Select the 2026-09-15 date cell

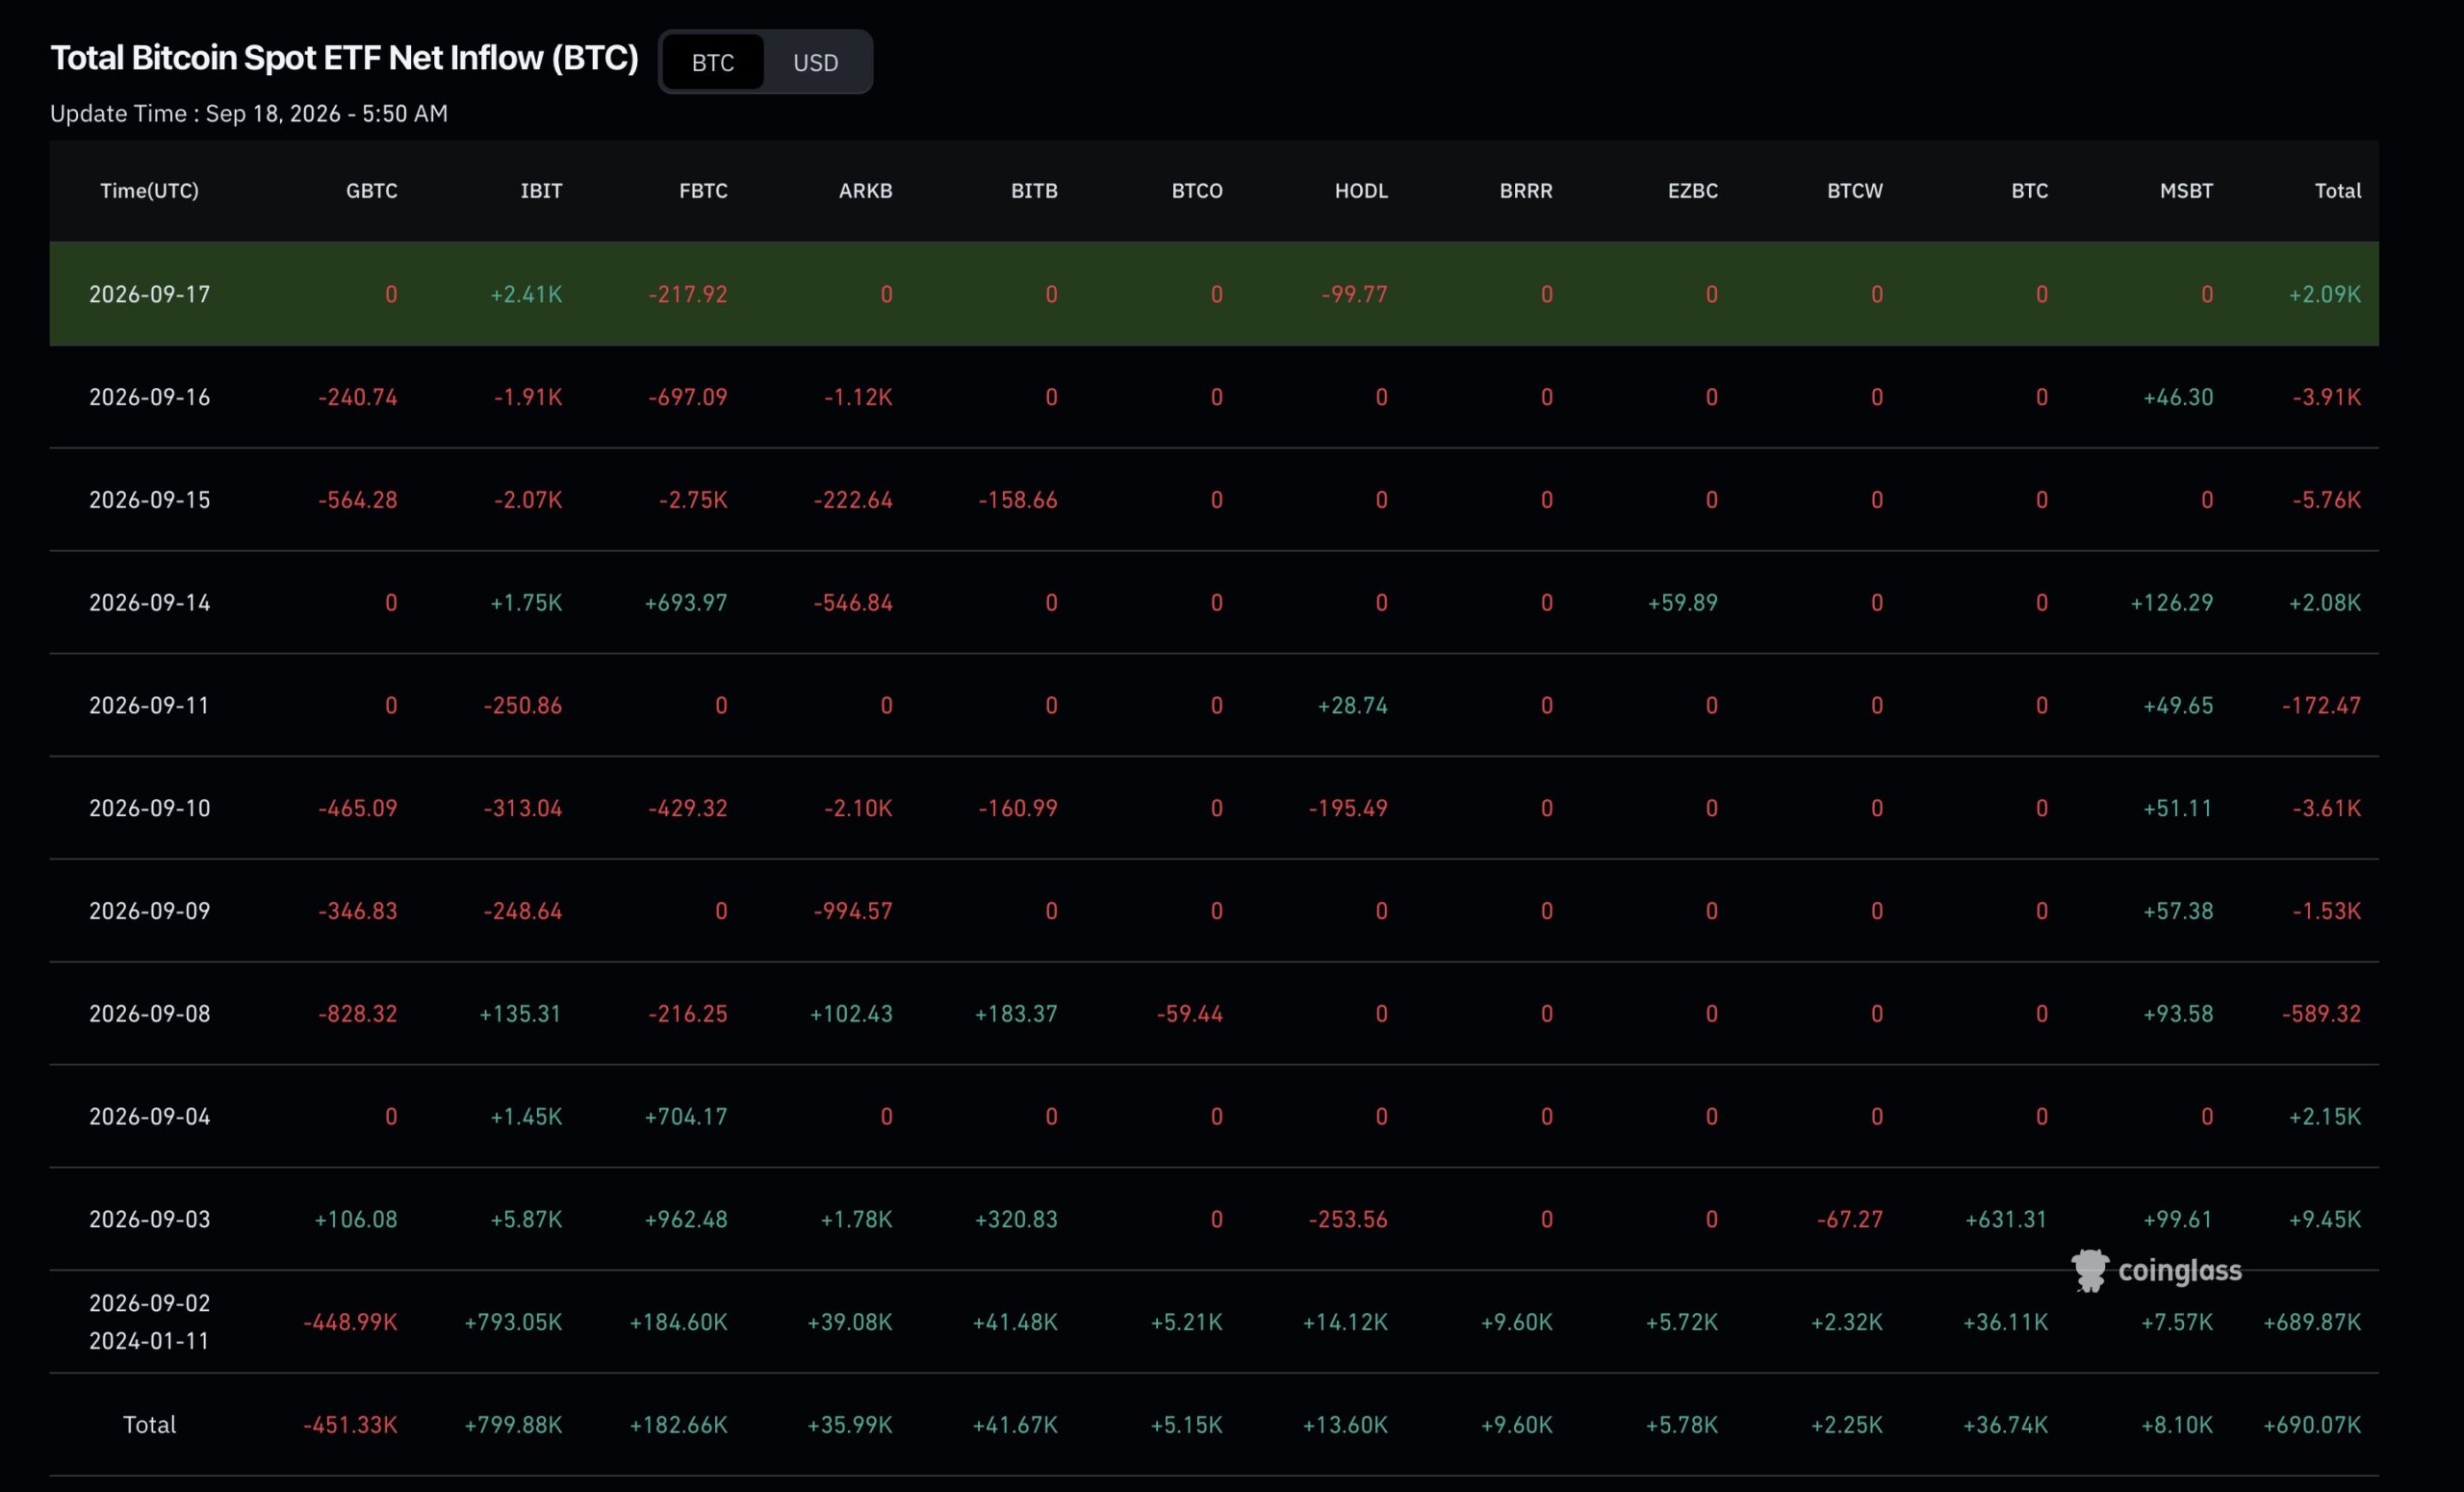click(149, 499)
